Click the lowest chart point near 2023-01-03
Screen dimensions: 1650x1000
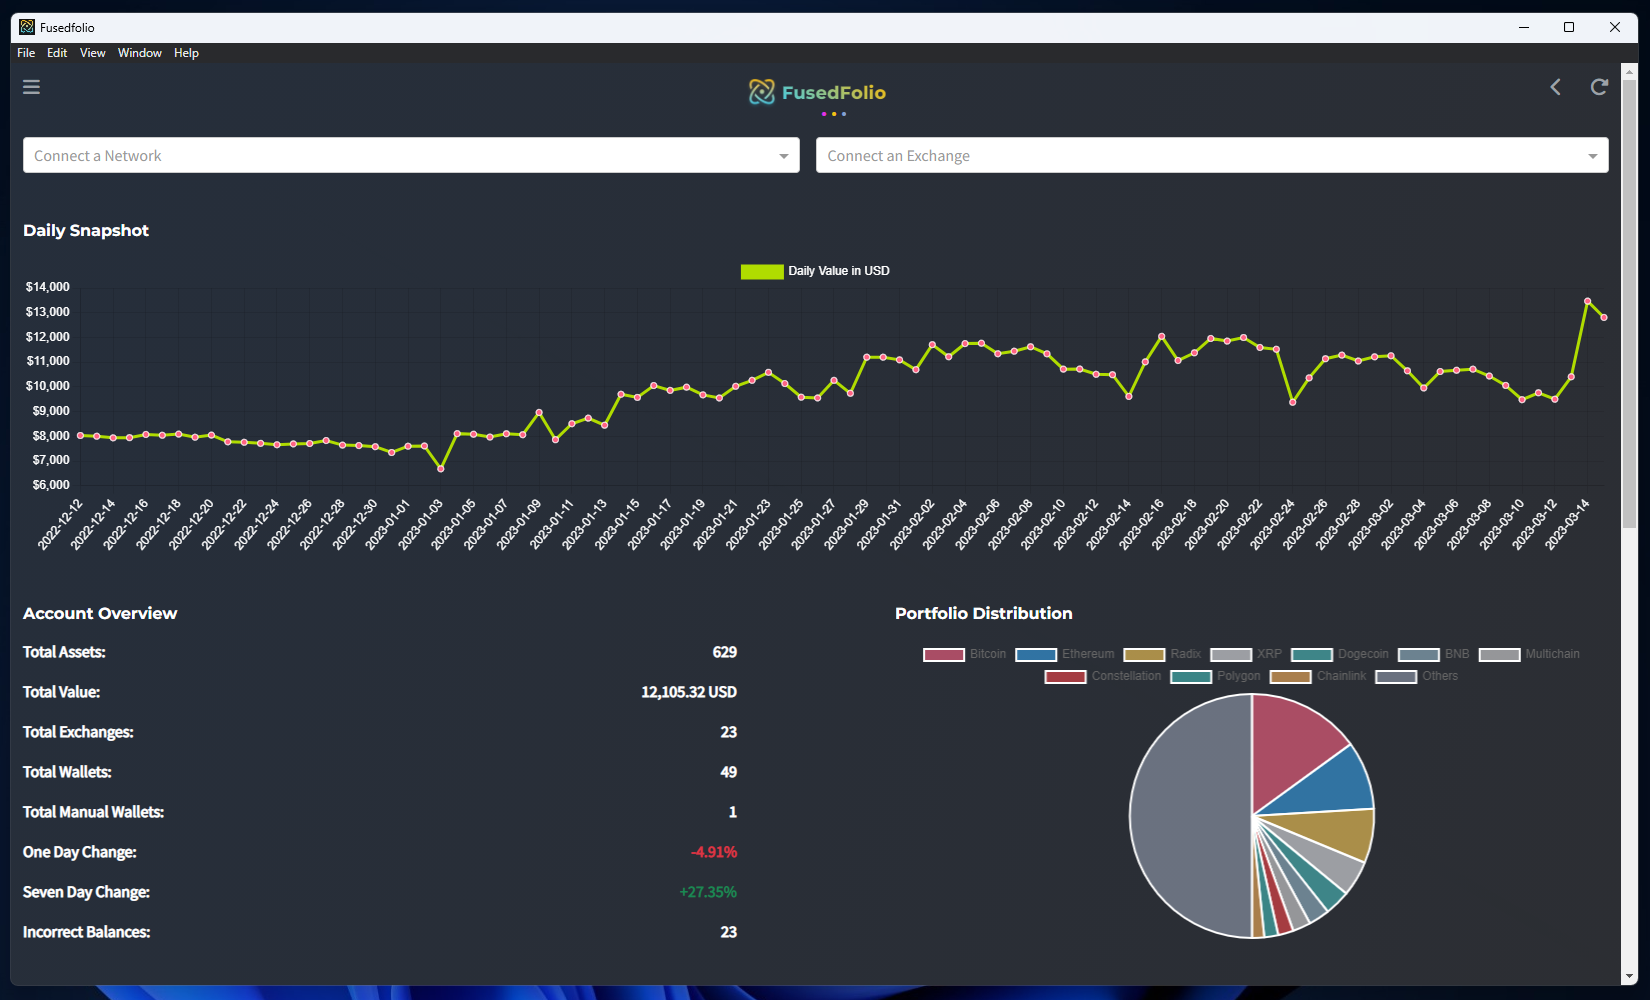pos(441,468)
